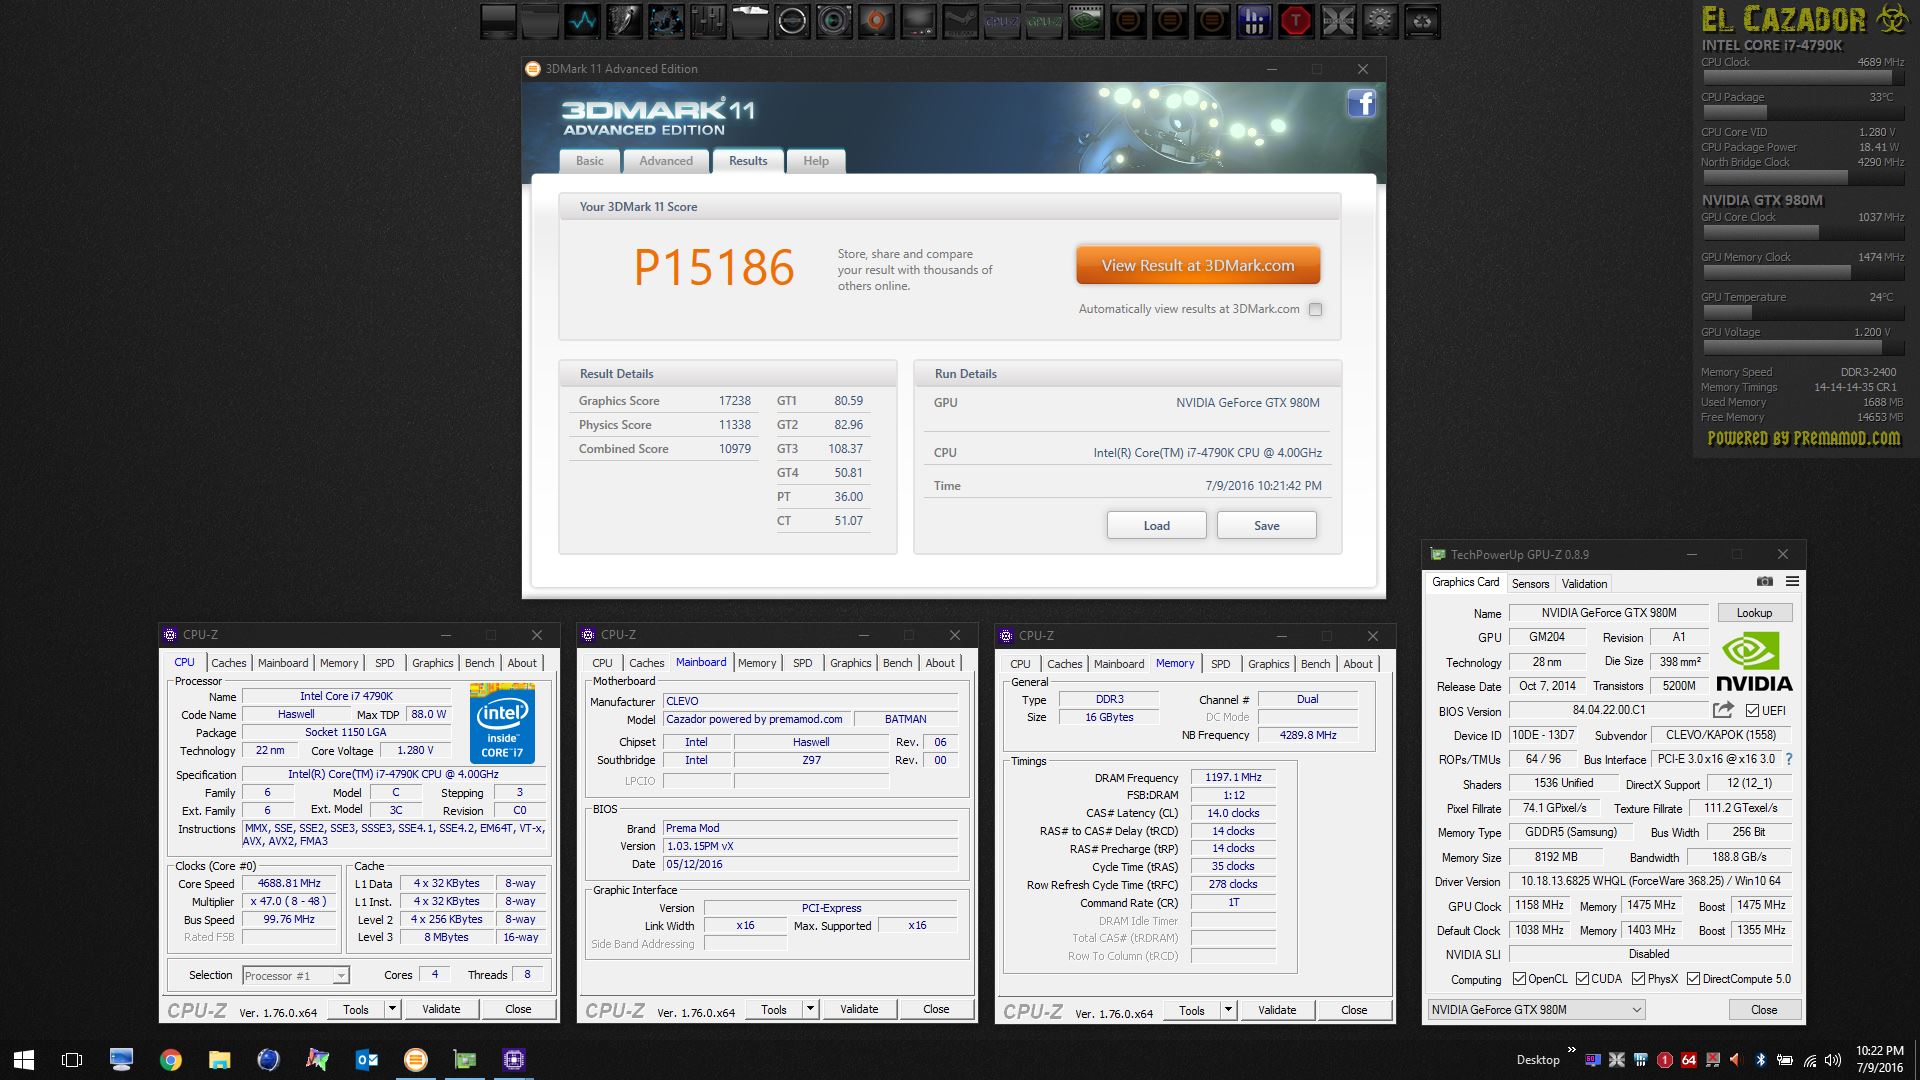Open audio mixer sliders icon in top dock
This screenshot has width=1920, height=1080.
click(x=708, y=20)
